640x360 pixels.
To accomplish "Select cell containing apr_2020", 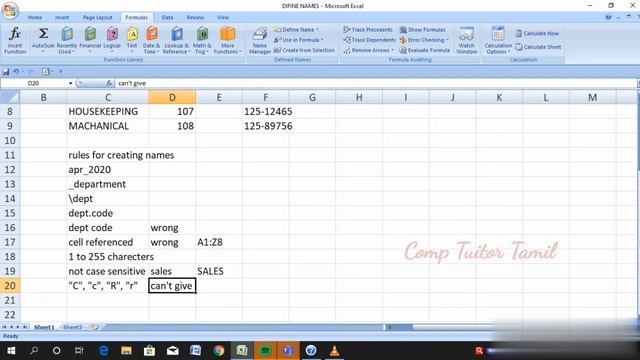I will [108, 170].
